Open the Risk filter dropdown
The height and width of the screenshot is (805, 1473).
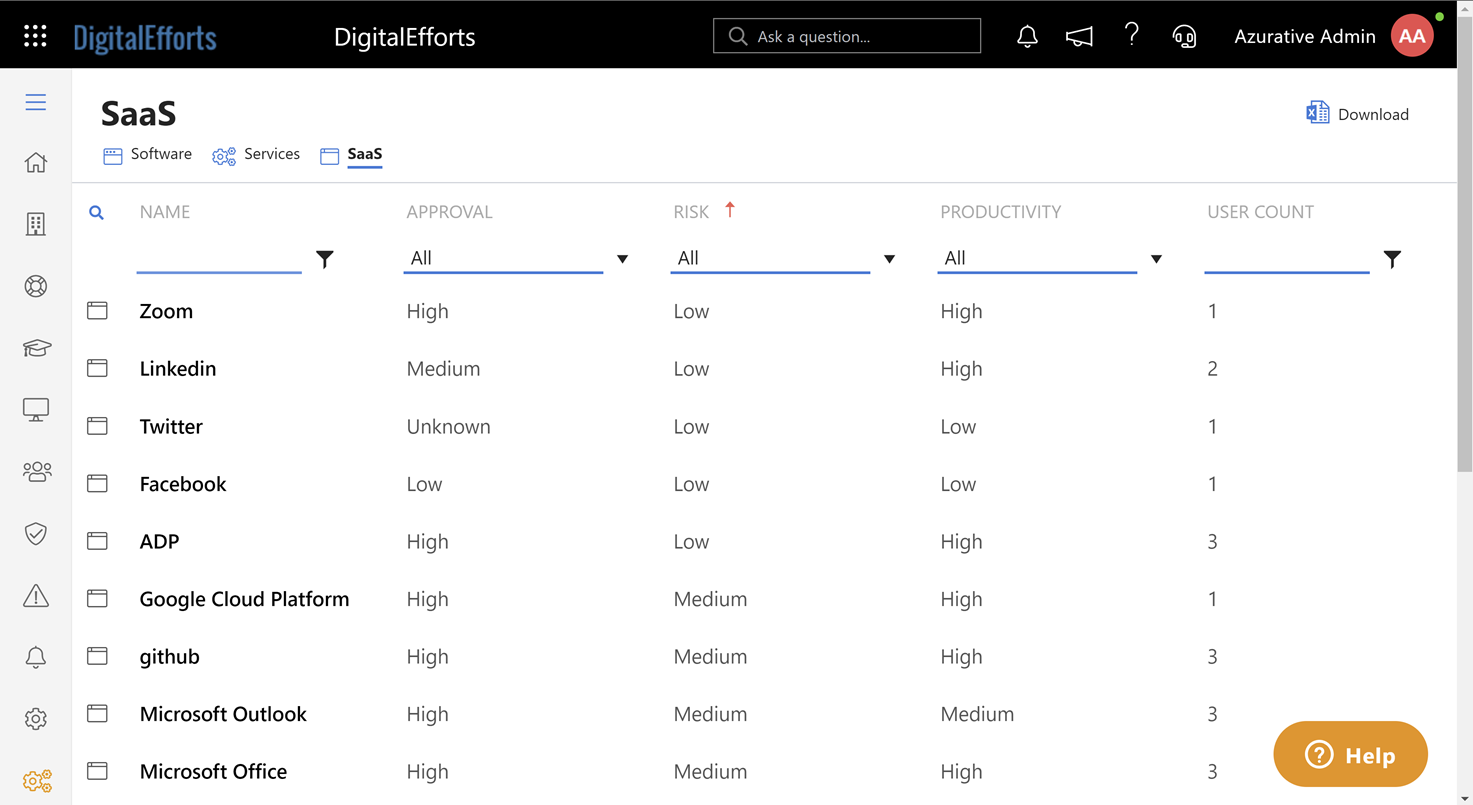pyautogui.click(x=784, y=258)
